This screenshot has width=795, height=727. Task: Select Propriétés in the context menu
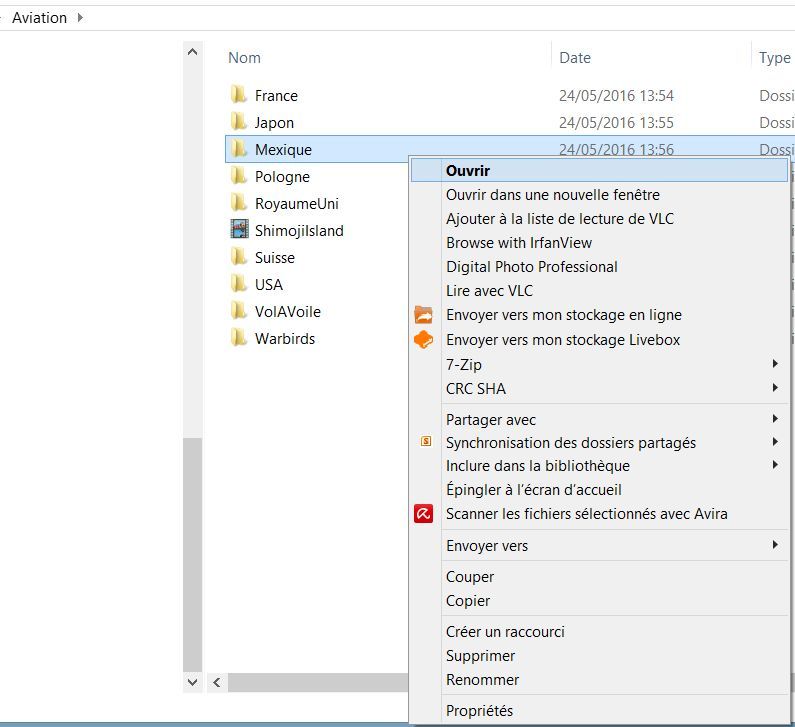pyautogui.click(x=479, y=711)
